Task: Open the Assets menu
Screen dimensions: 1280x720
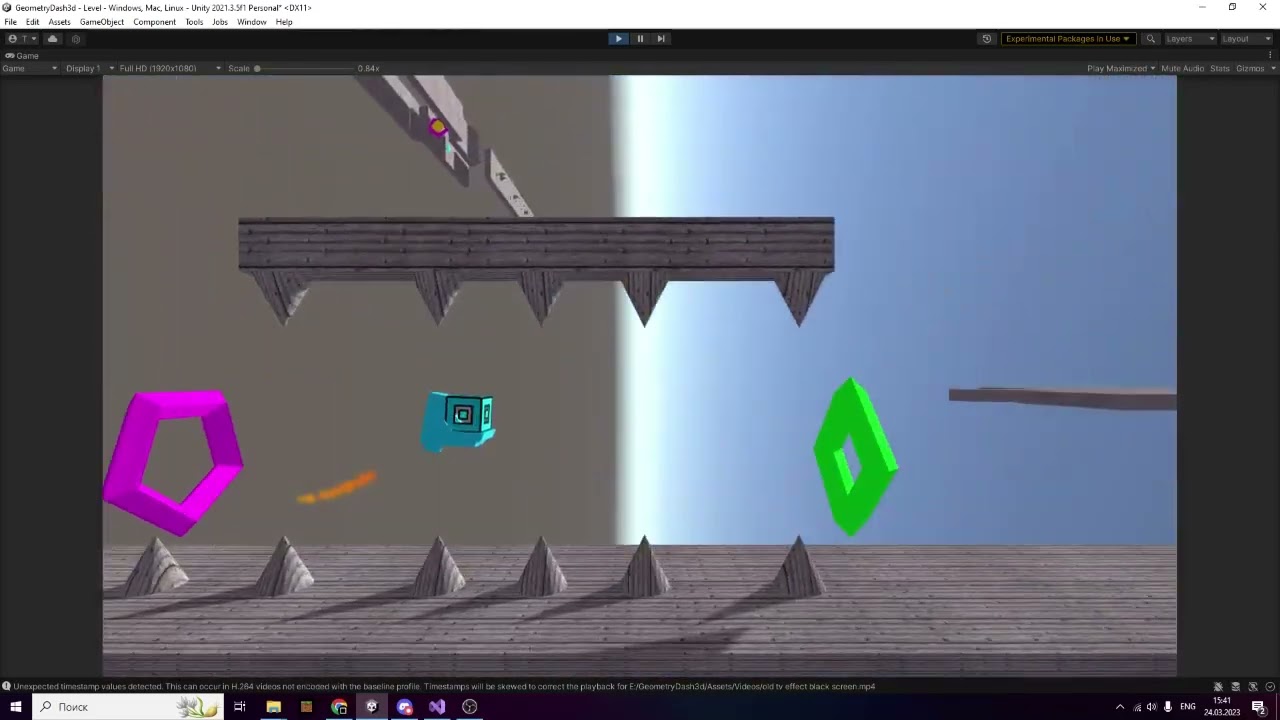Action: [x=60, y=22]
